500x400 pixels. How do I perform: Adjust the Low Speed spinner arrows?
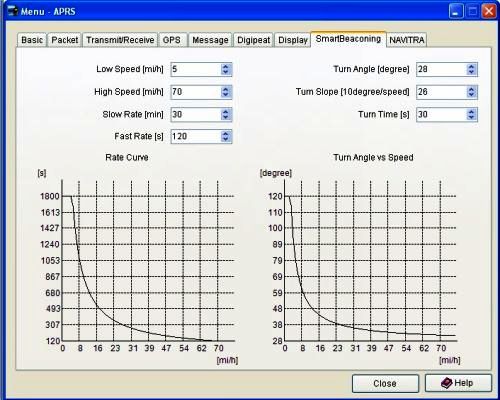[x=226, y=69]
